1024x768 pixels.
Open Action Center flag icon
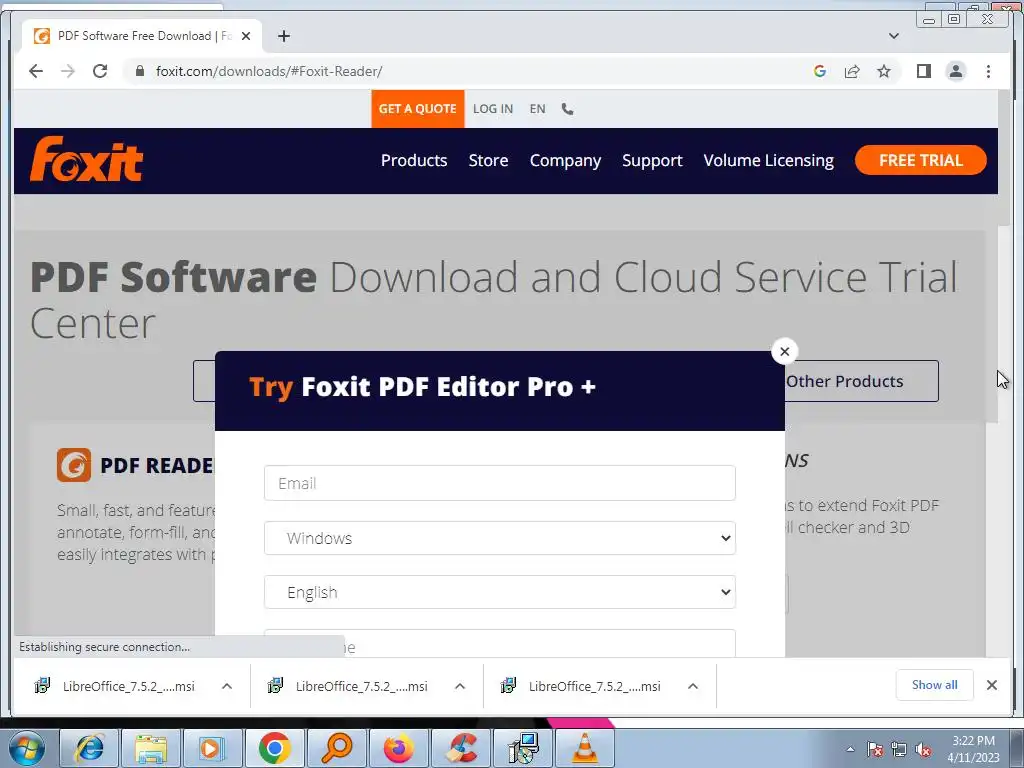(x=875, y=749)
